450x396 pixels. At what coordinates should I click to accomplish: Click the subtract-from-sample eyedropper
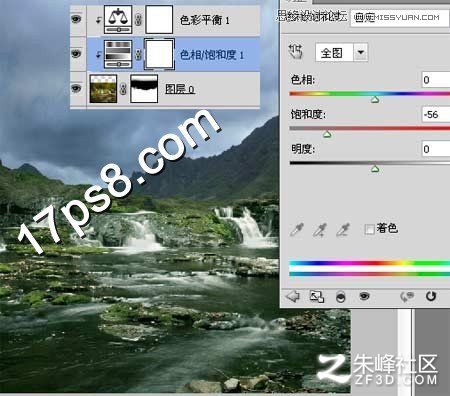342,230
